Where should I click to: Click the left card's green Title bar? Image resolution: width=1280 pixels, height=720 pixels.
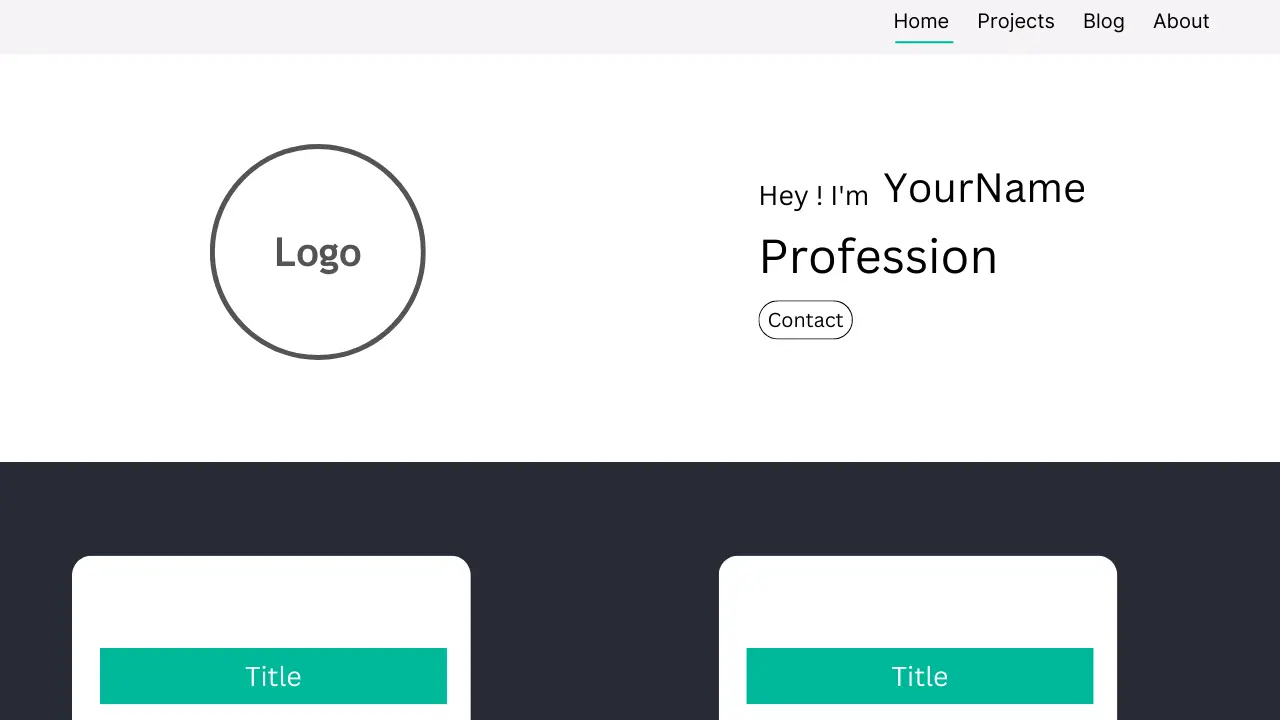(273, 676)
